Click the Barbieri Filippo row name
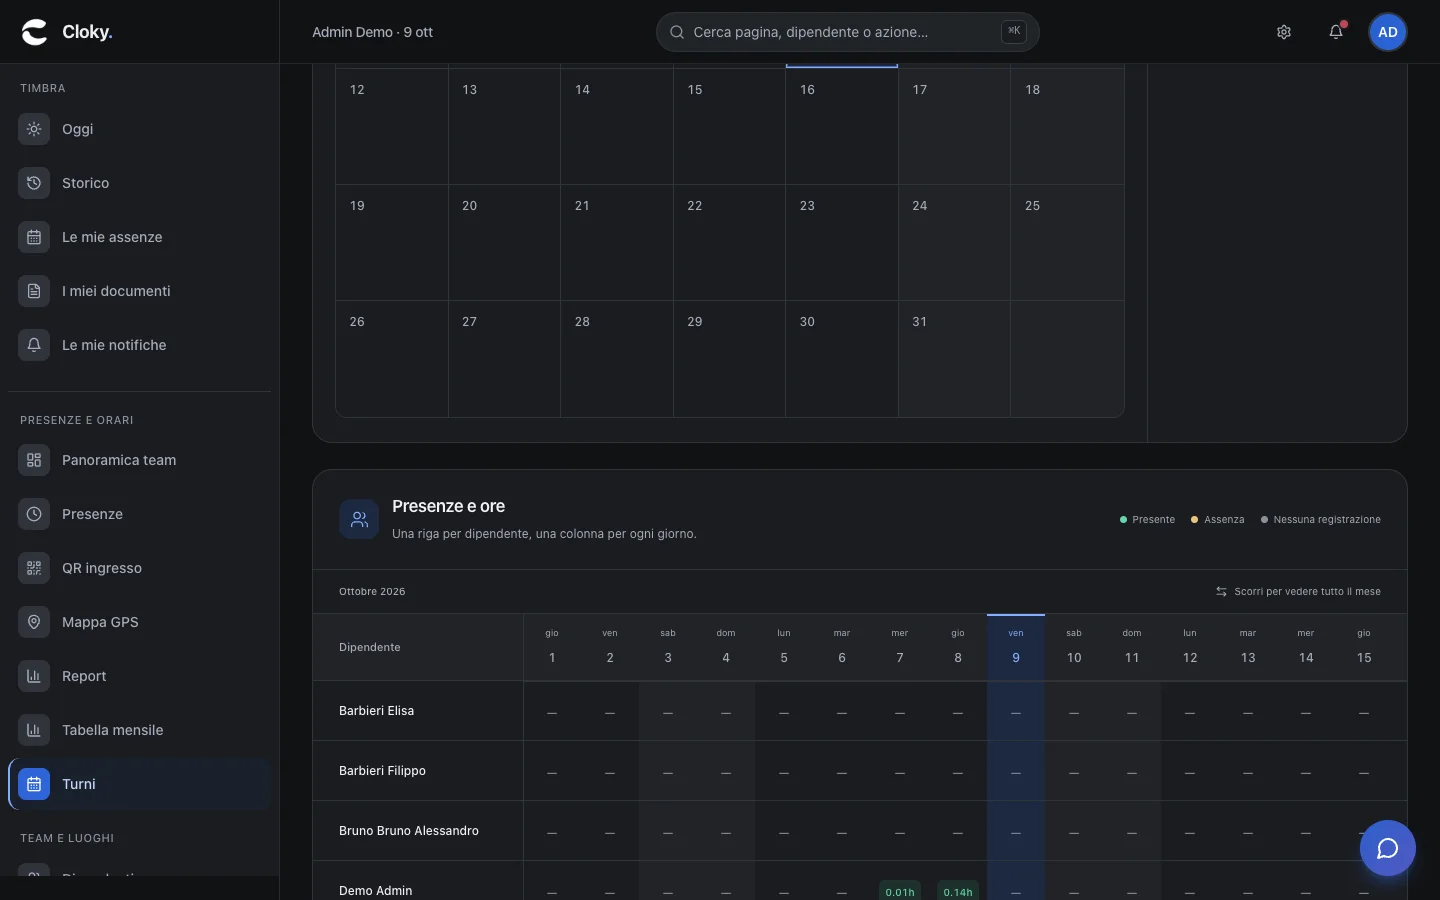Viewport: 1440px width, 900px height. pos(382,771)
